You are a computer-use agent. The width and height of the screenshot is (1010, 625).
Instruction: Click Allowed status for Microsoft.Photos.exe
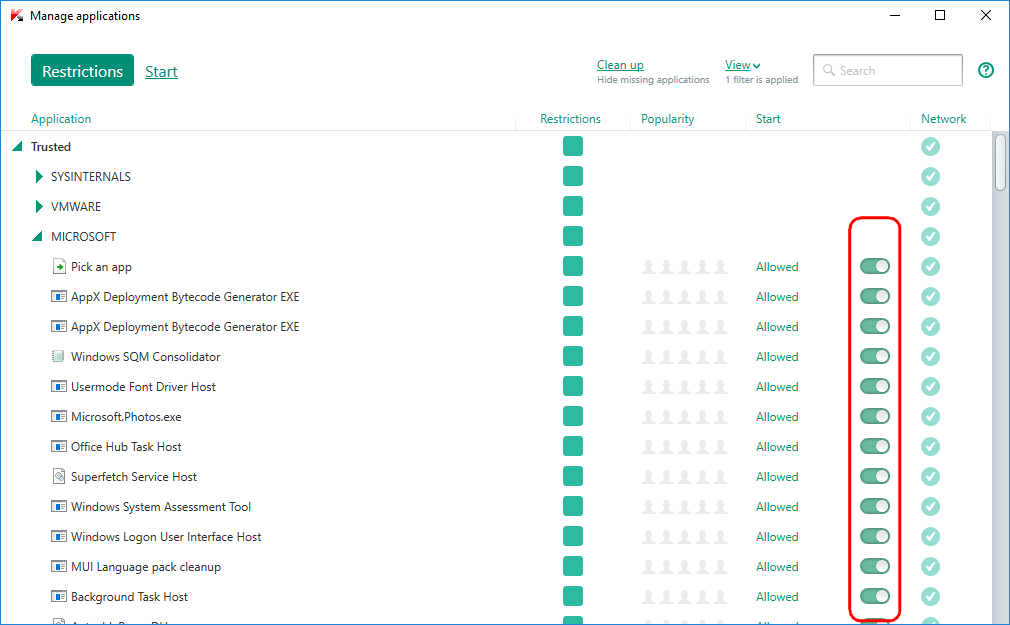tap(777, 416)
